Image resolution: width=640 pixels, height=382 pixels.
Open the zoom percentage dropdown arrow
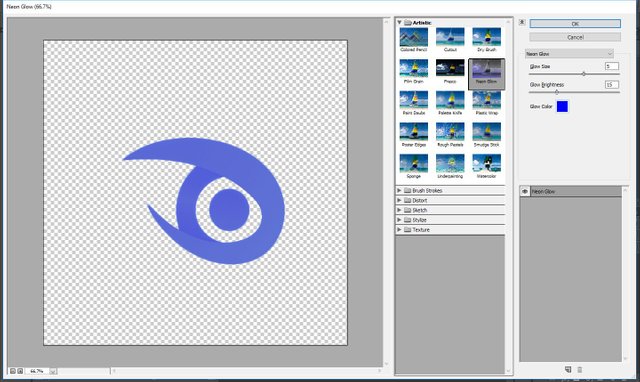click(x=53, y=371)
